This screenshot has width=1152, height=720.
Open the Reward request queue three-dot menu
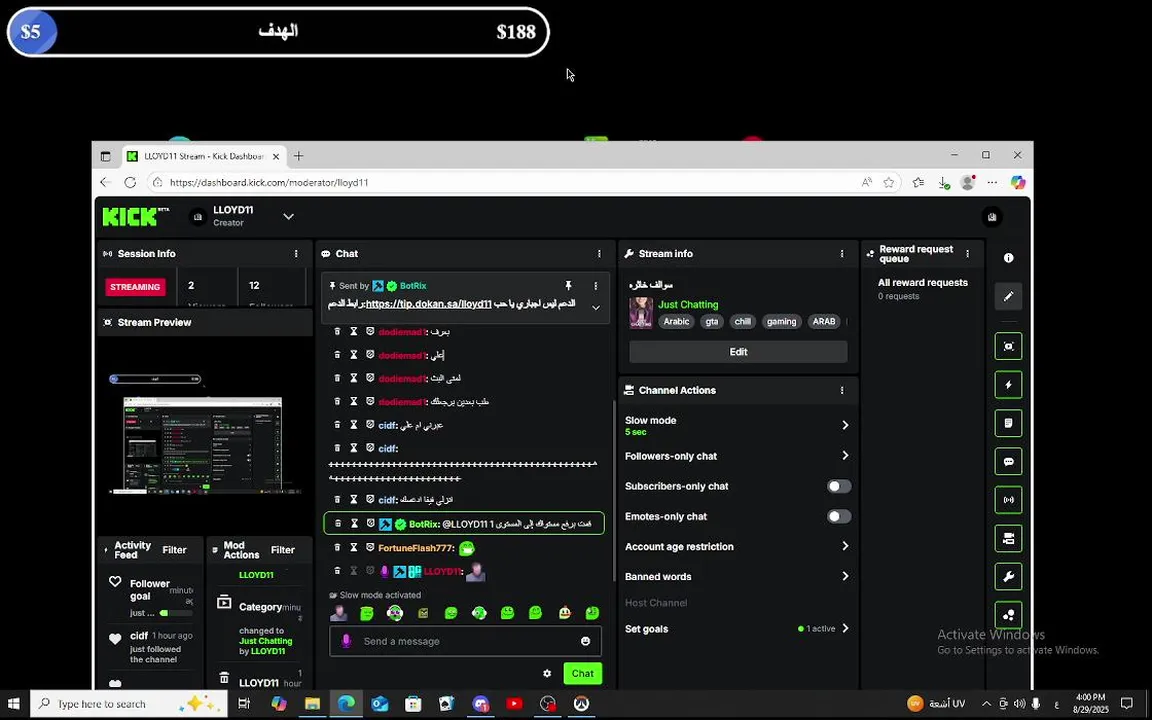pos(968,253)
